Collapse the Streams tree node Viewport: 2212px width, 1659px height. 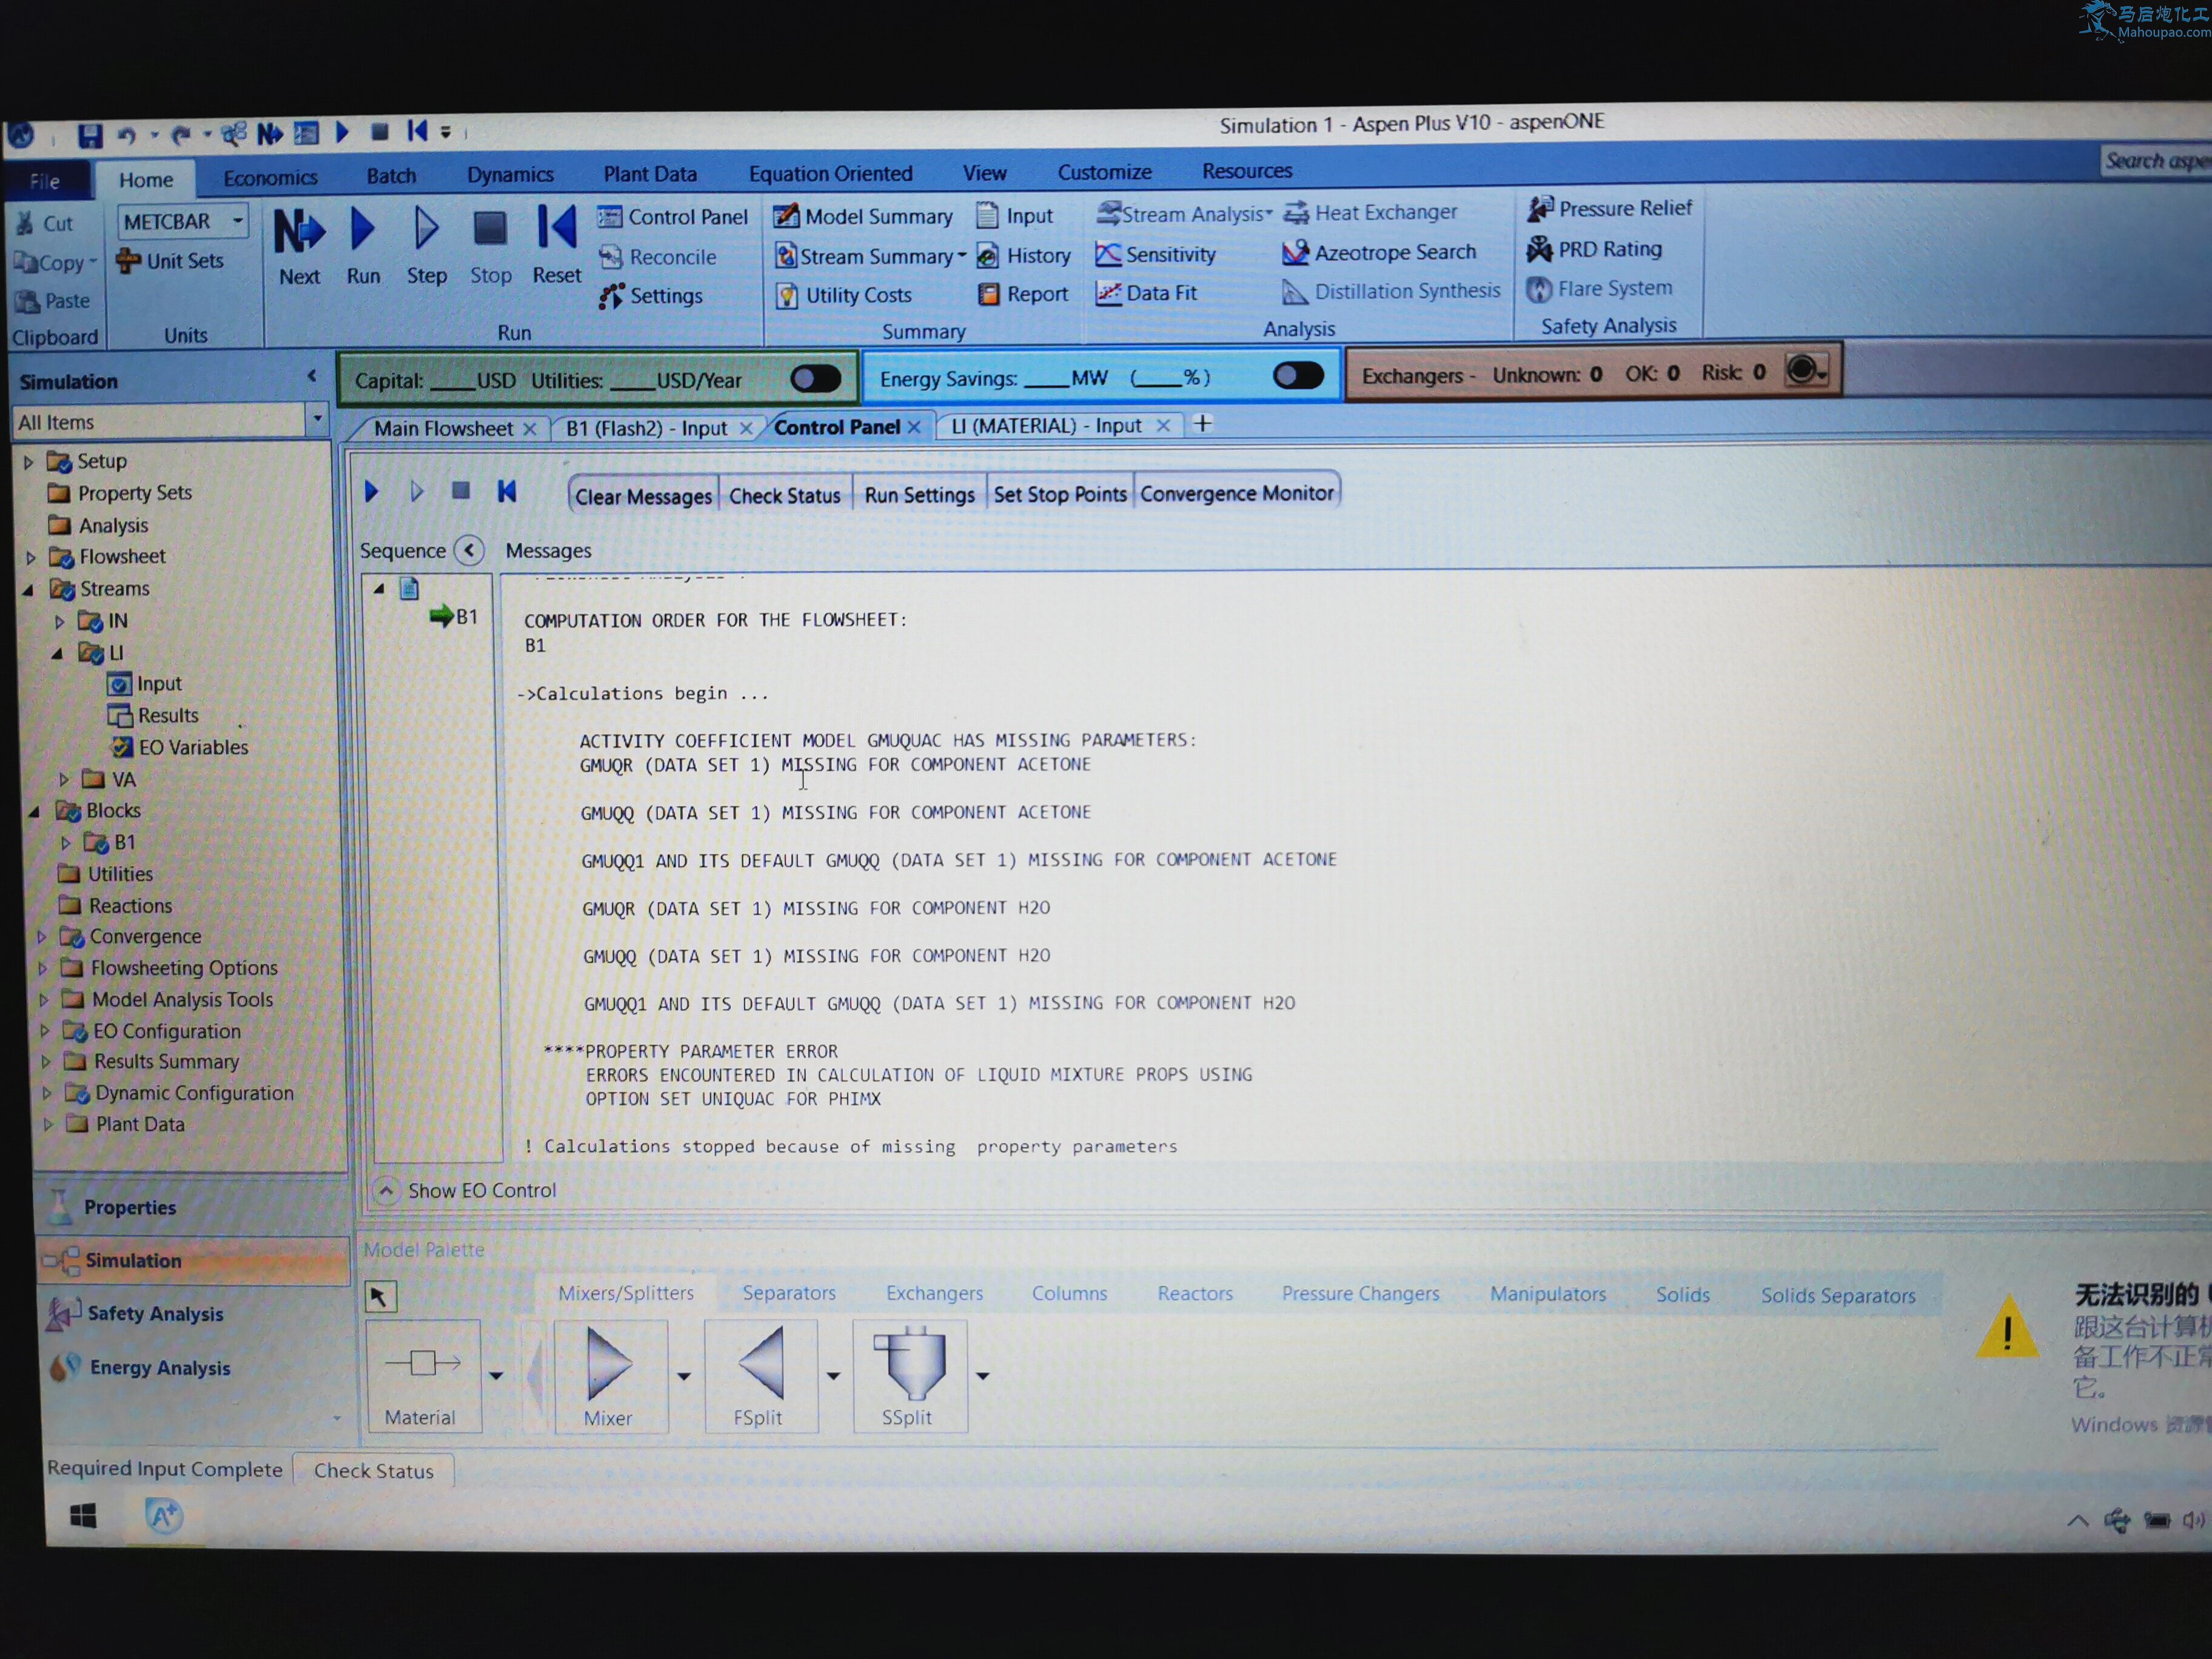pos(28,590)
